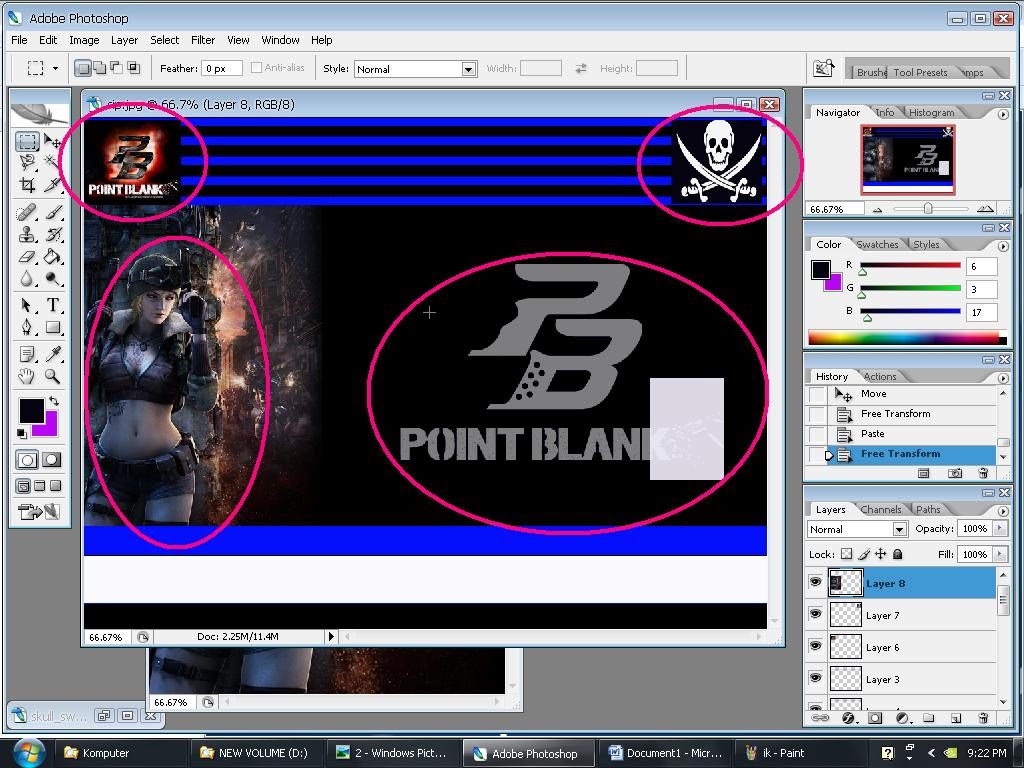Open the Style dropdown
The image size is (1024, 768).
pyautogui.click(x=469, y=69)
